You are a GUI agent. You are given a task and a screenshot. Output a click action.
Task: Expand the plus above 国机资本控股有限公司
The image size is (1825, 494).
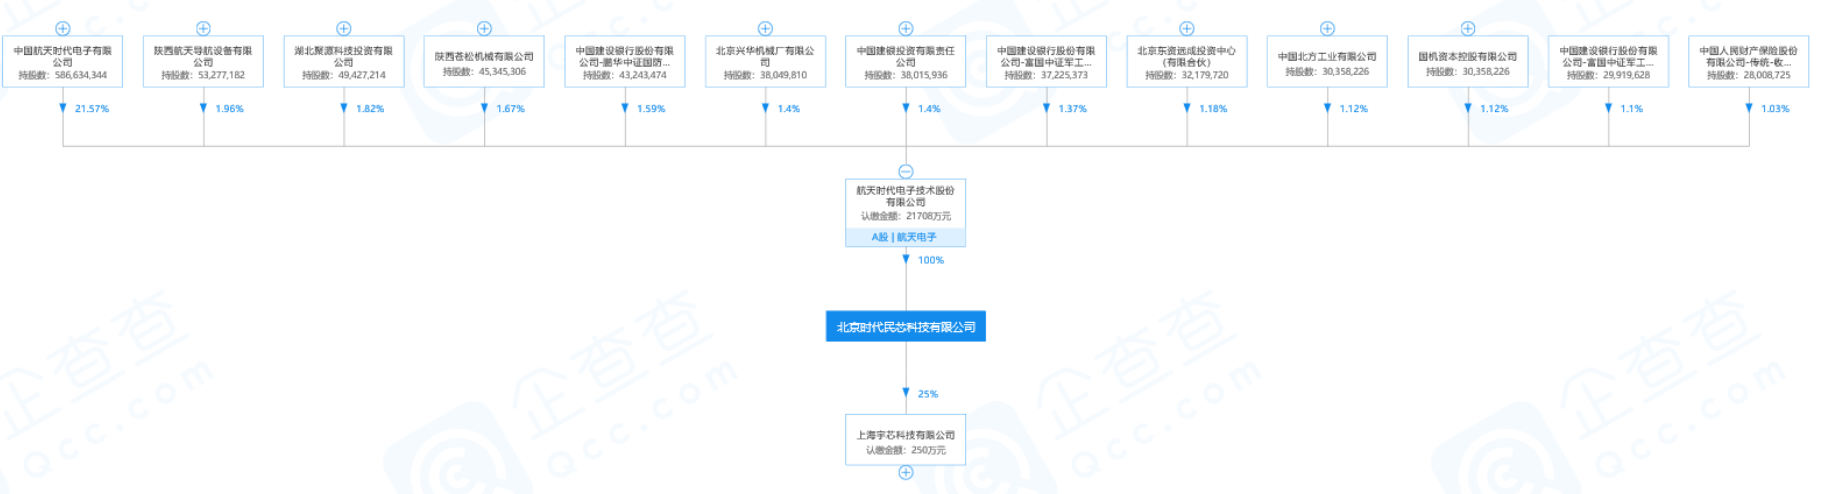pyautogui.click(x=1468, y=29)
